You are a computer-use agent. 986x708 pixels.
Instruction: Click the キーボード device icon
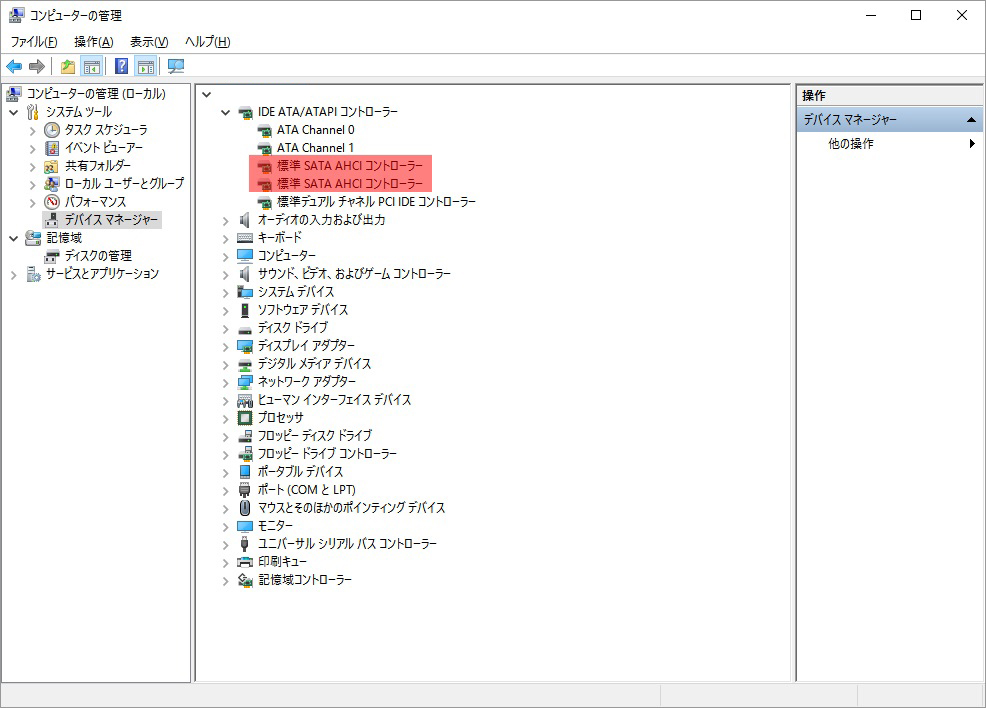click(x=245, y=238)
